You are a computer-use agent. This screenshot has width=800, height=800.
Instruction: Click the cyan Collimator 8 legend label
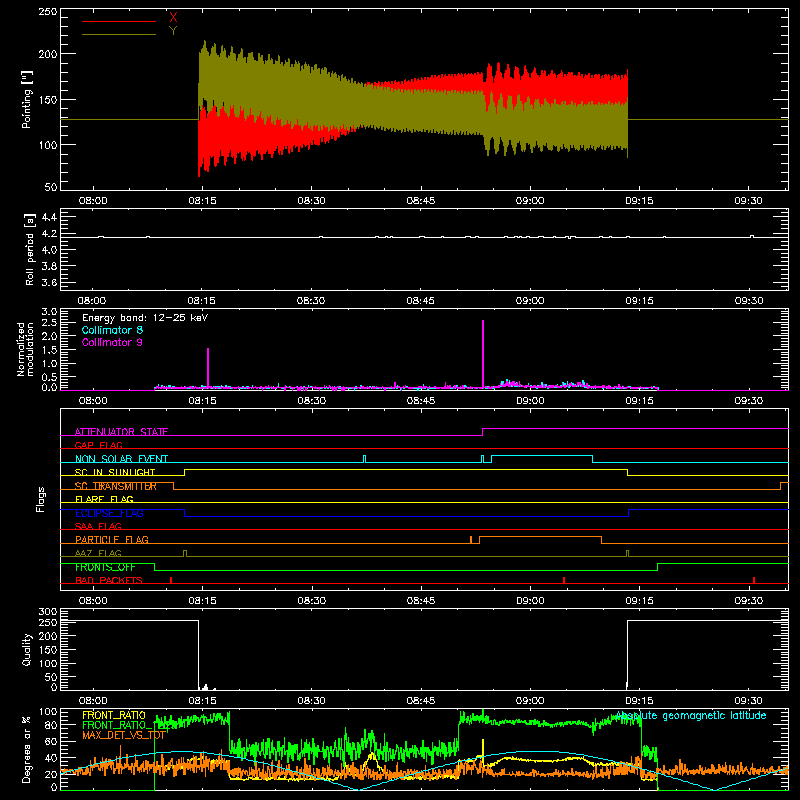coord(112,330)
